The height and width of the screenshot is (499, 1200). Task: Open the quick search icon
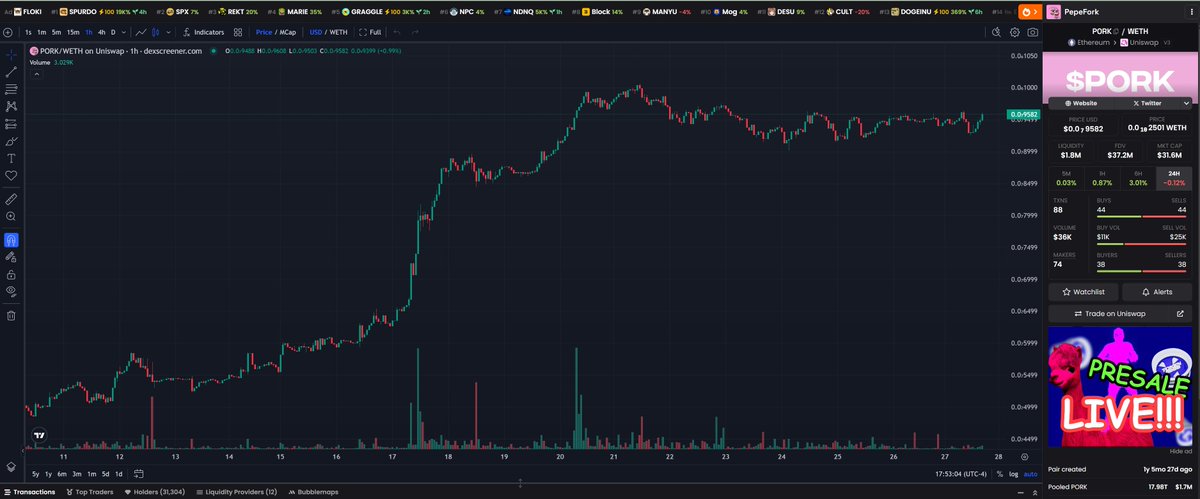point(997,32)
